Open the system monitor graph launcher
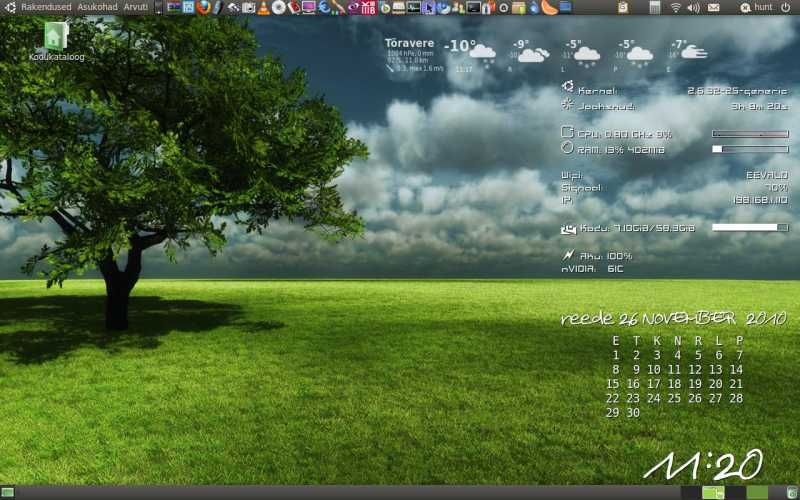Screen dimensions: 800x500 pyautogui.click(x=413, y=7)
